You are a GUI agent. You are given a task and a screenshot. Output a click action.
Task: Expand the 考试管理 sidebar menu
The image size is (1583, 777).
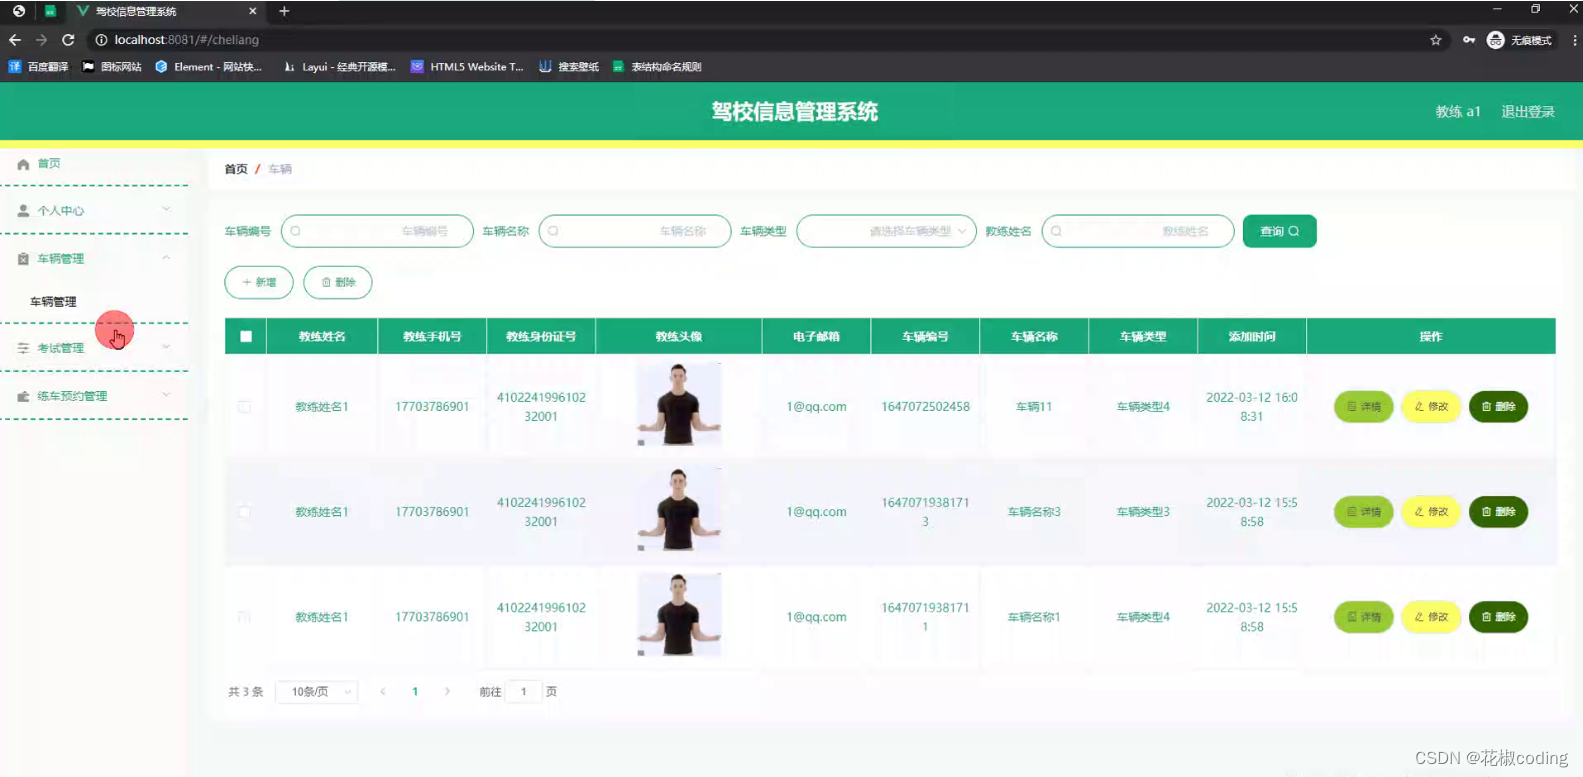(94, 348)
